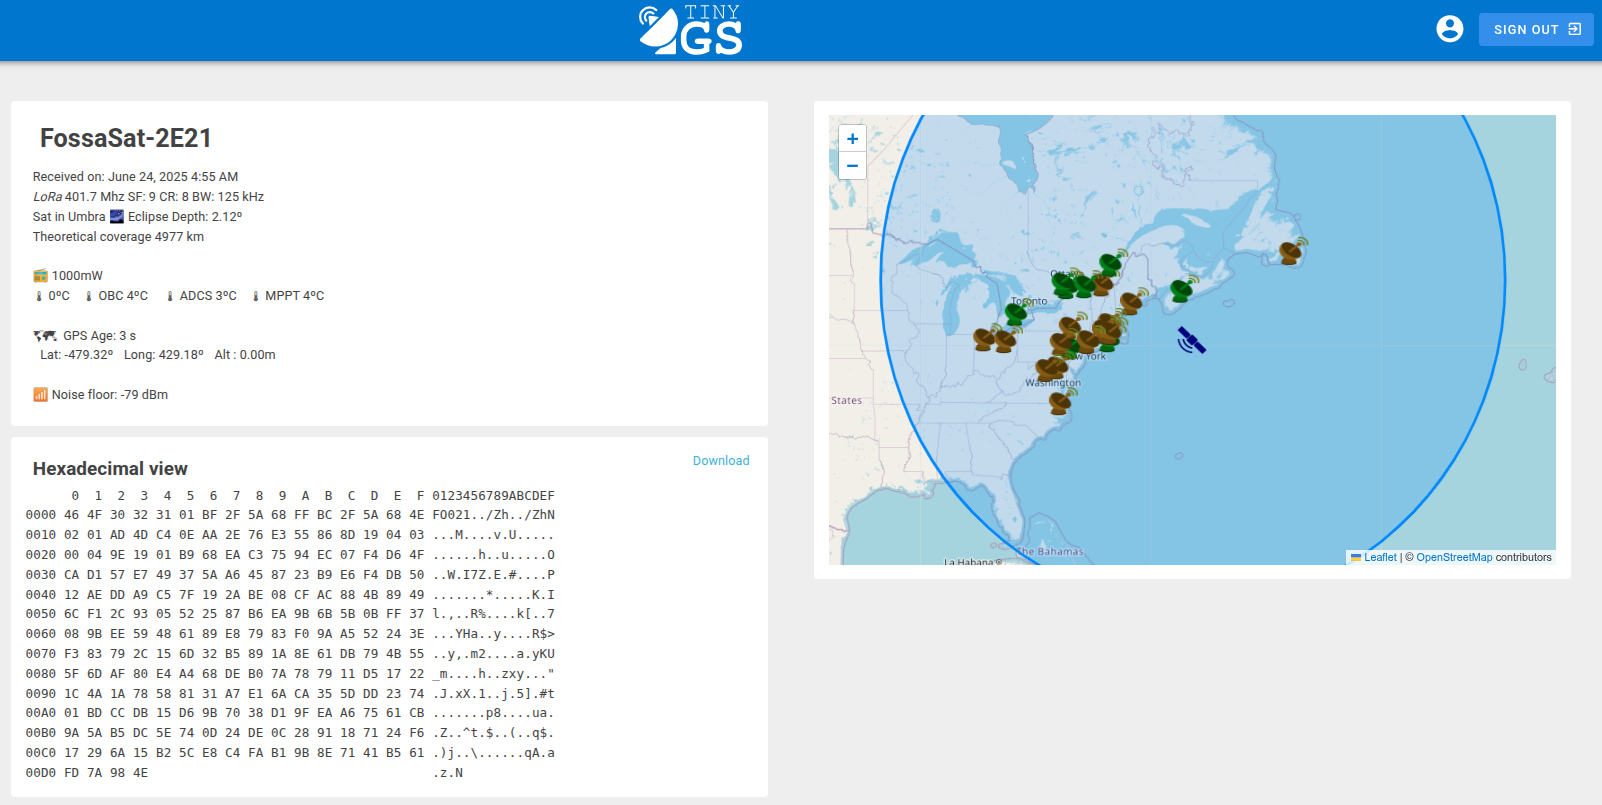Open the OpenStreetMap attribution link
The width and height of the screenshot is (1602, 805).
click(x=1454, y=558)
